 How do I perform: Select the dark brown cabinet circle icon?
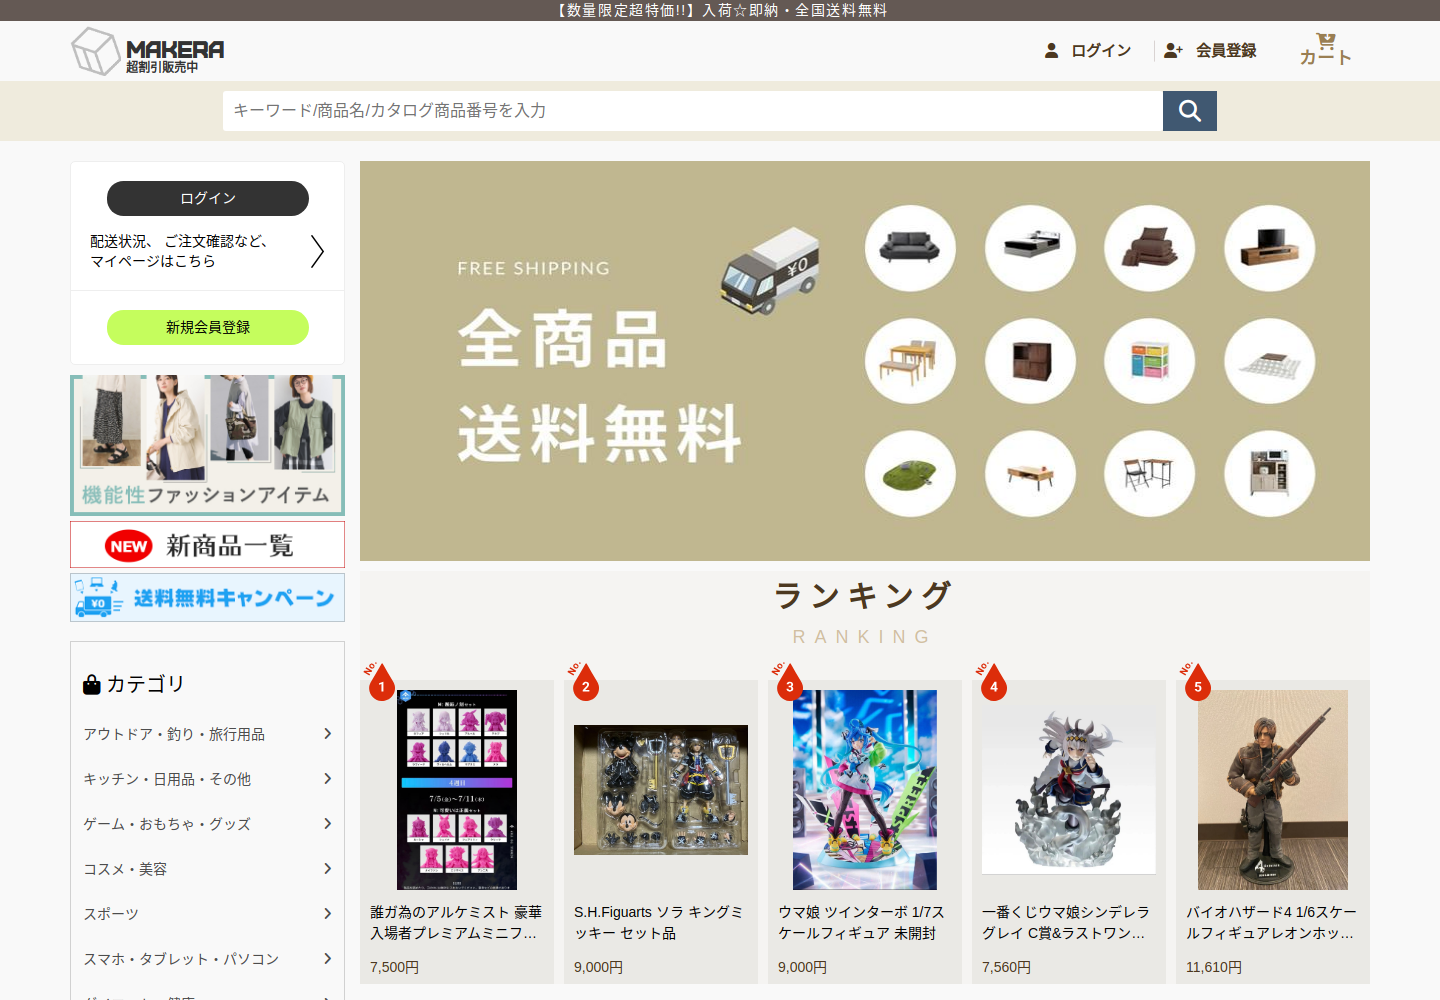coord(1030,361)
